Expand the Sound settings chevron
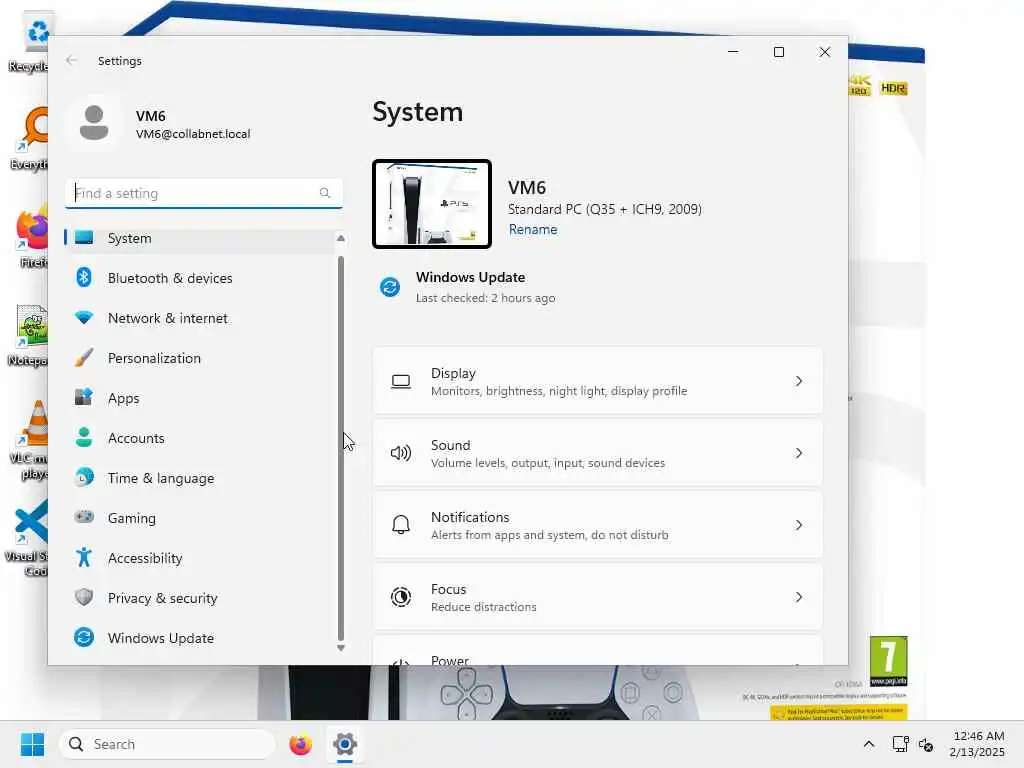This screenshot has width=1024, height=768. [799, 453]
